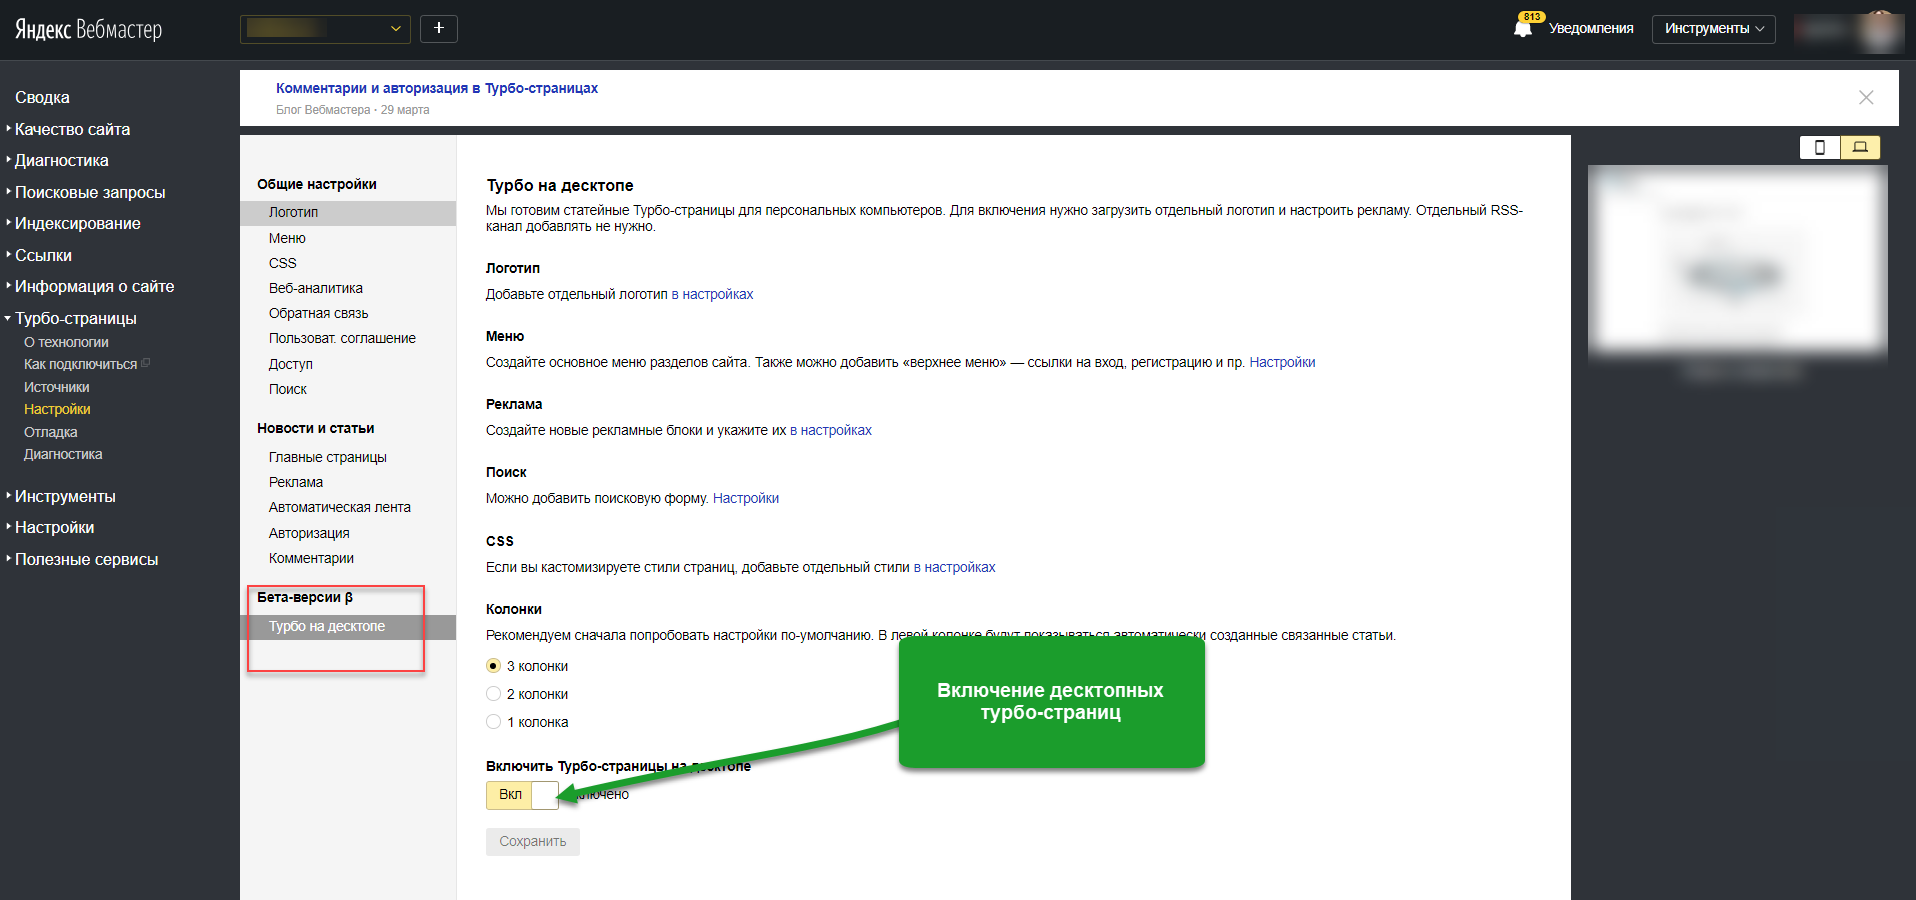This screenshot has height=900, width=1916.
Task: Select Авторизация settings tab
Action: (x=309, y=533)
